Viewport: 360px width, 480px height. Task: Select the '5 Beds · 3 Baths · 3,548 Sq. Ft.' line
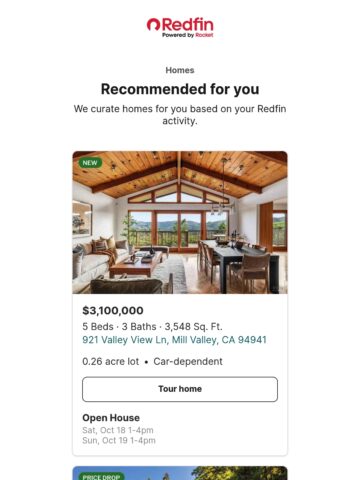152,327
